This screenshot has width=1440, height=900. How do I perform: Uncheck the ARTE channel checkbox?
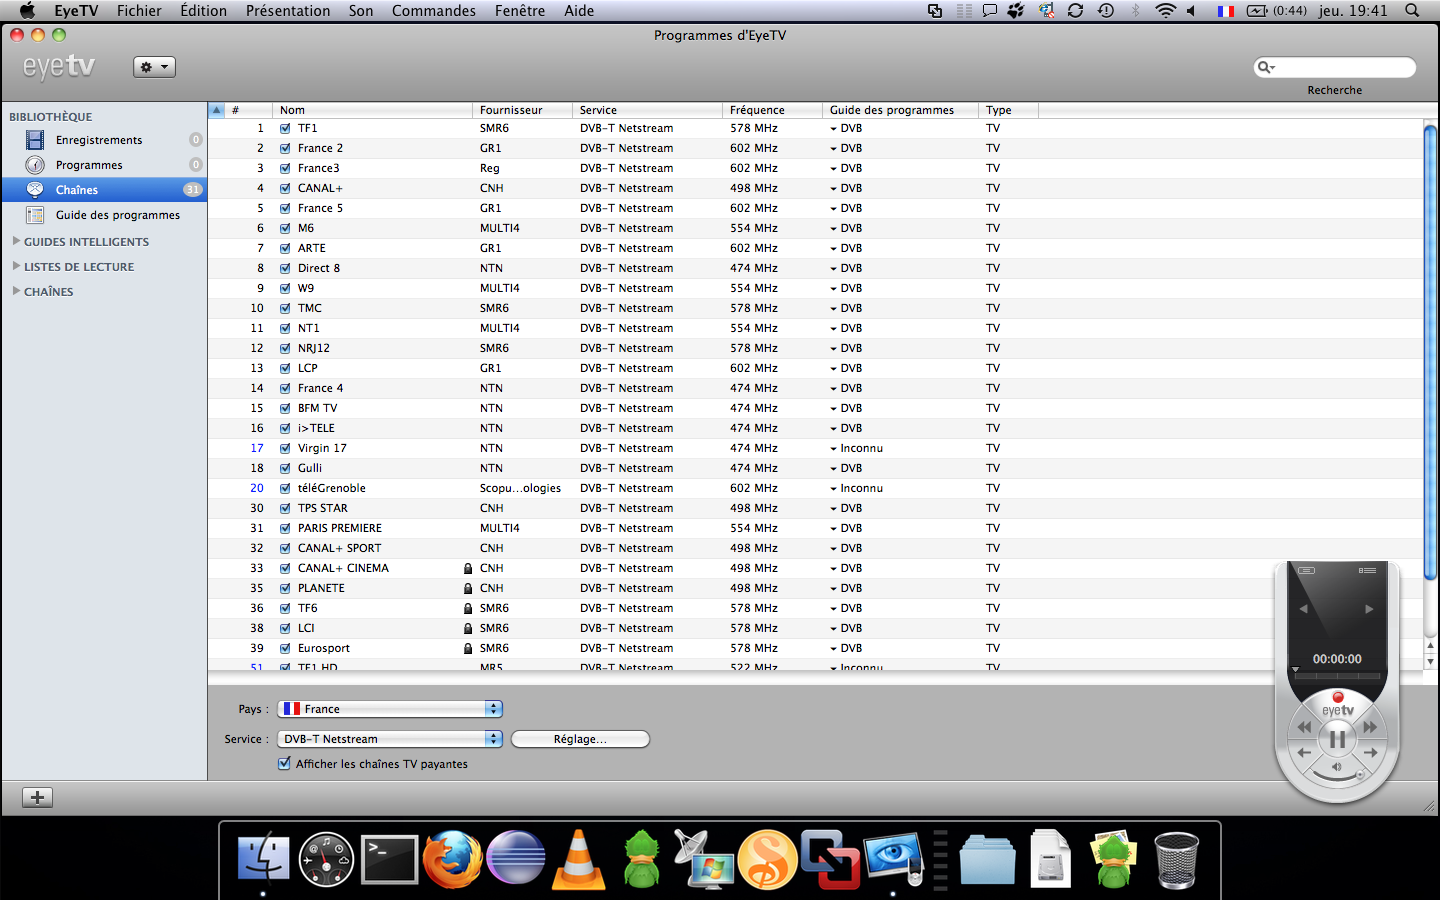[x=285, y=248]
